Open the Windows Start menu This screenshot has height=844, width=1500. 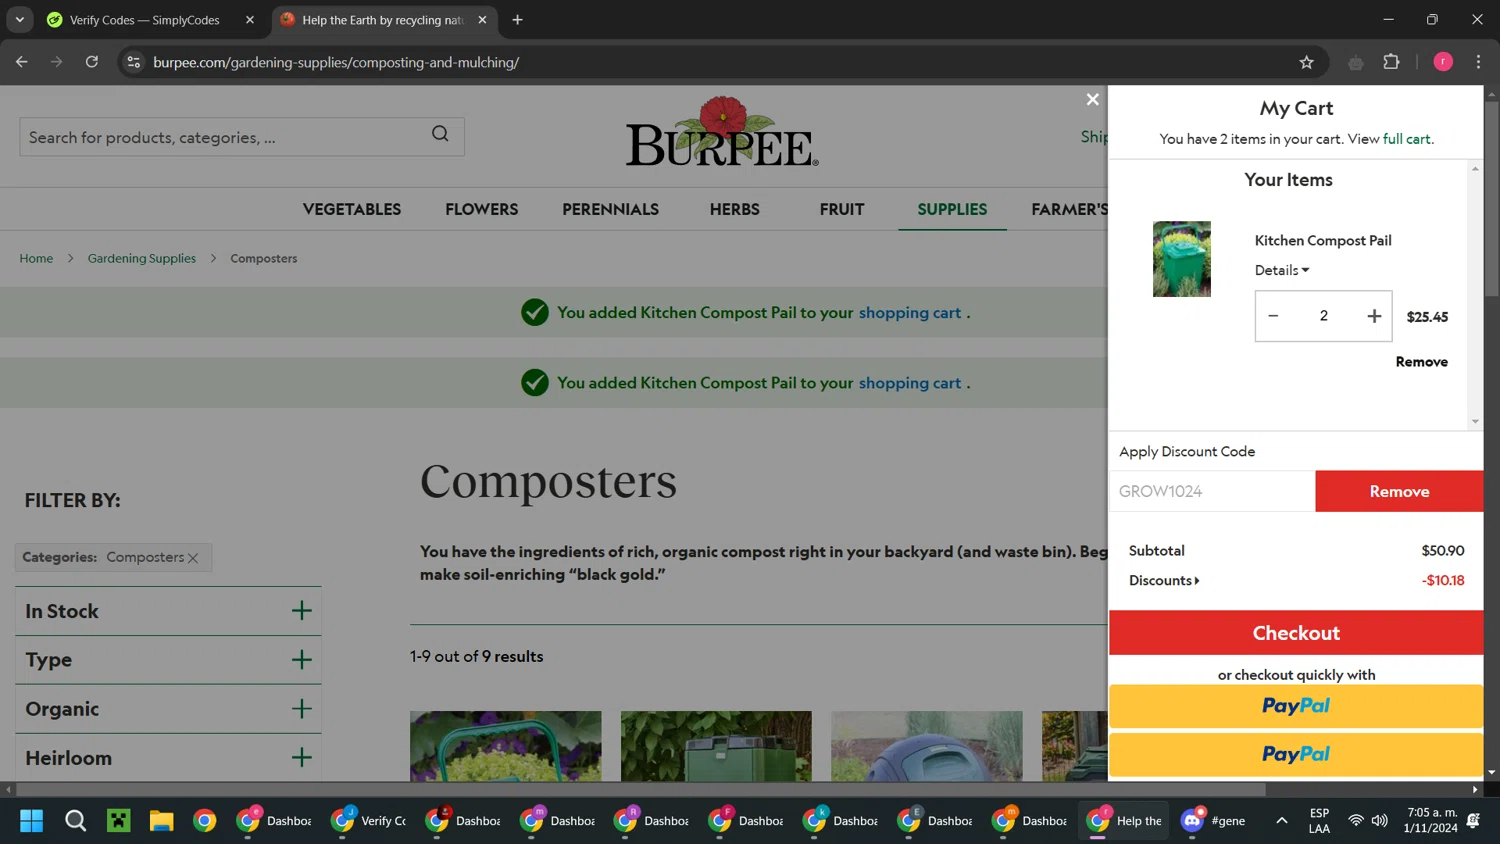pos(32,821)
